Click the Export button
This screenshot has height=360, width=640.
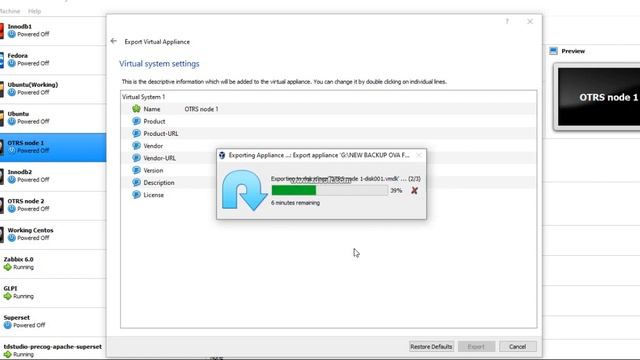pyautogui.click(x=476, y=347)
